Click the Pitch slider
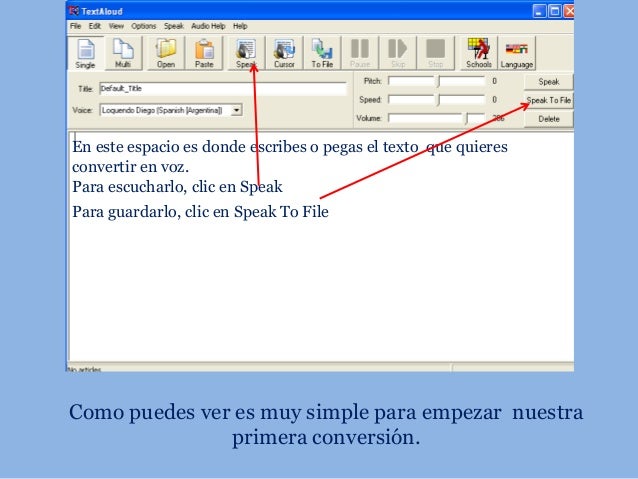This screenshot has height=479, width=638. coord(437,81)
